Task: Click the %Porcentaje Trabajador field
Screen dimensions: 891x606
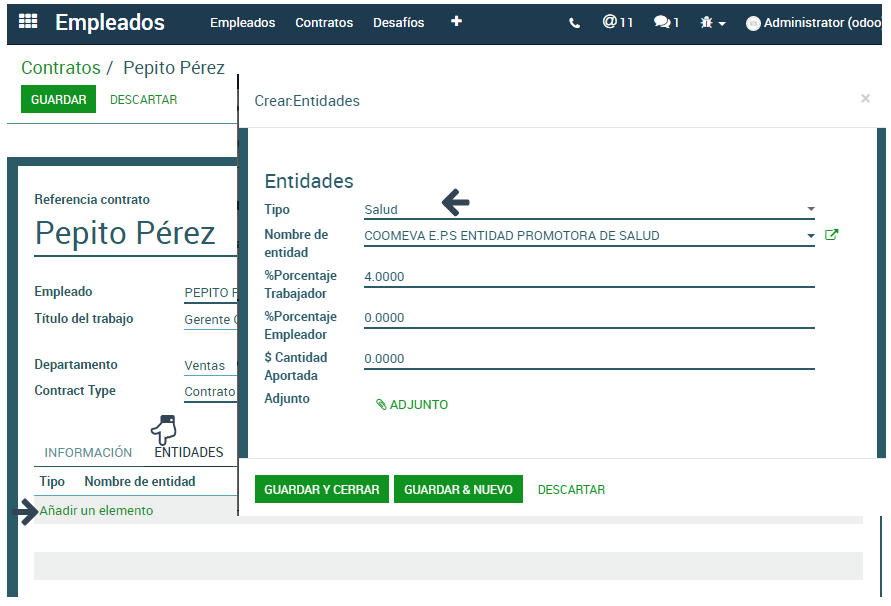Action: coord(588,277)
